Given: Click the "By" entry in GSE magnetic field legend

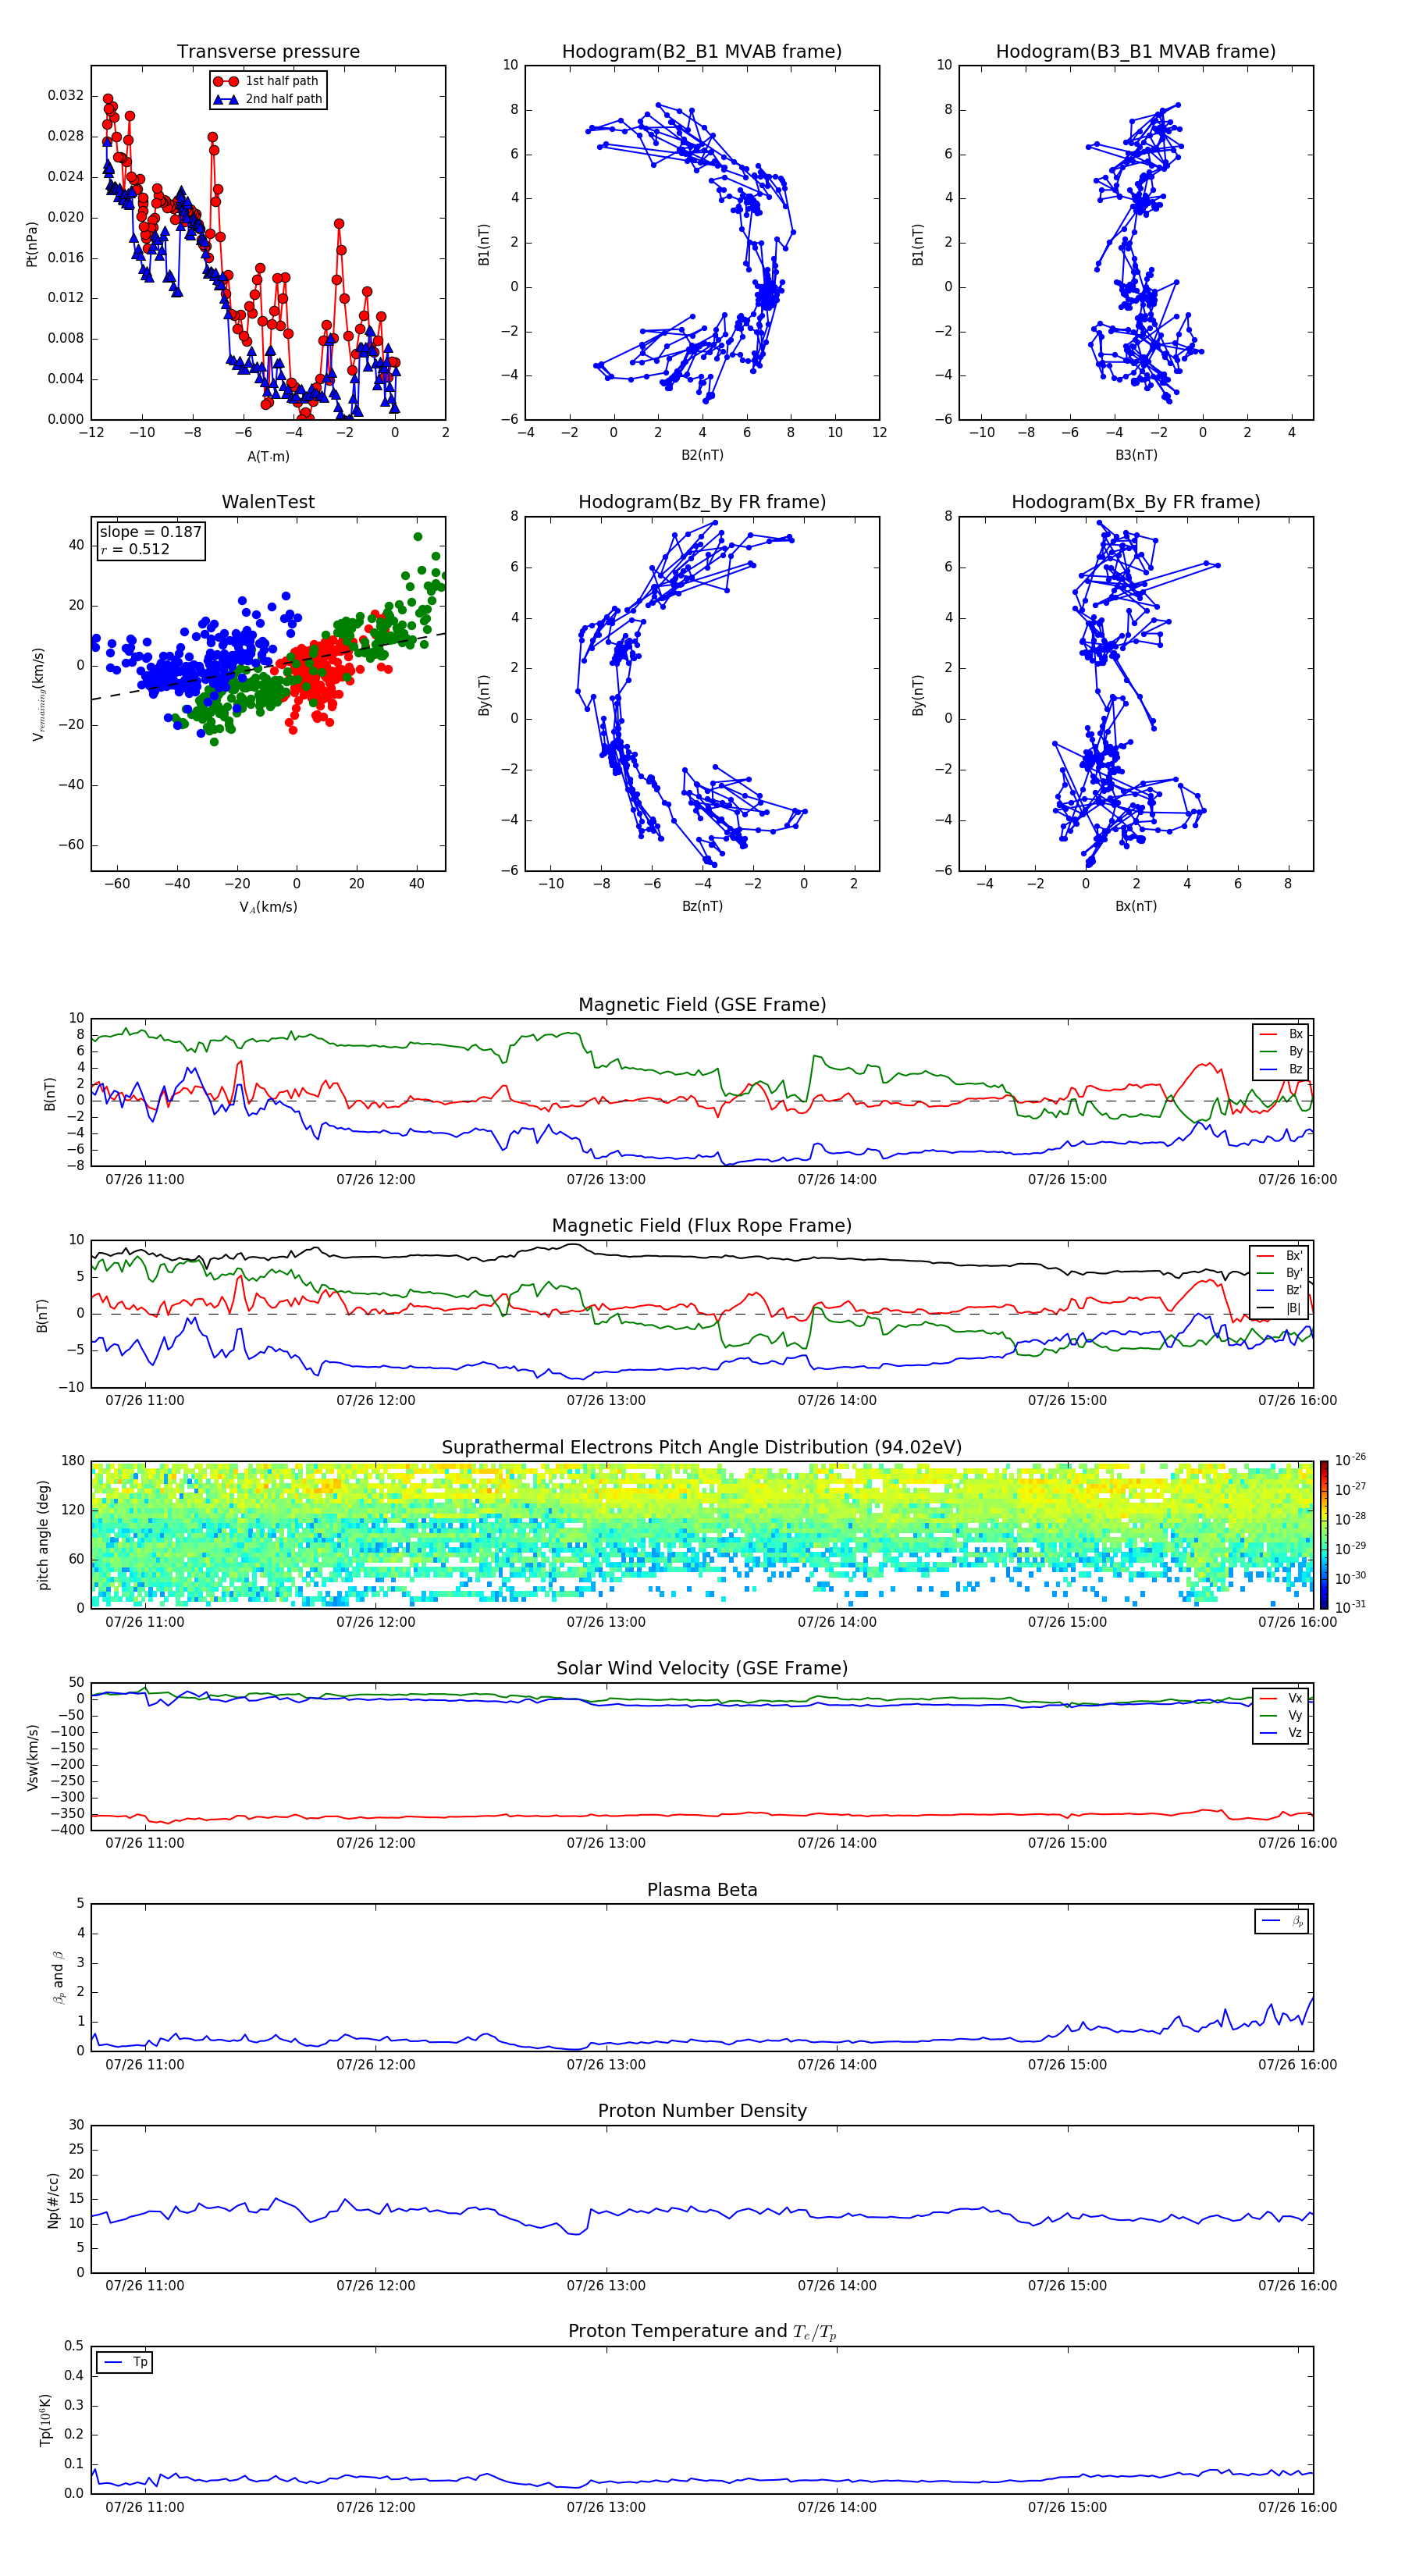Looking at the screenshot, I should (1281, 1051).
